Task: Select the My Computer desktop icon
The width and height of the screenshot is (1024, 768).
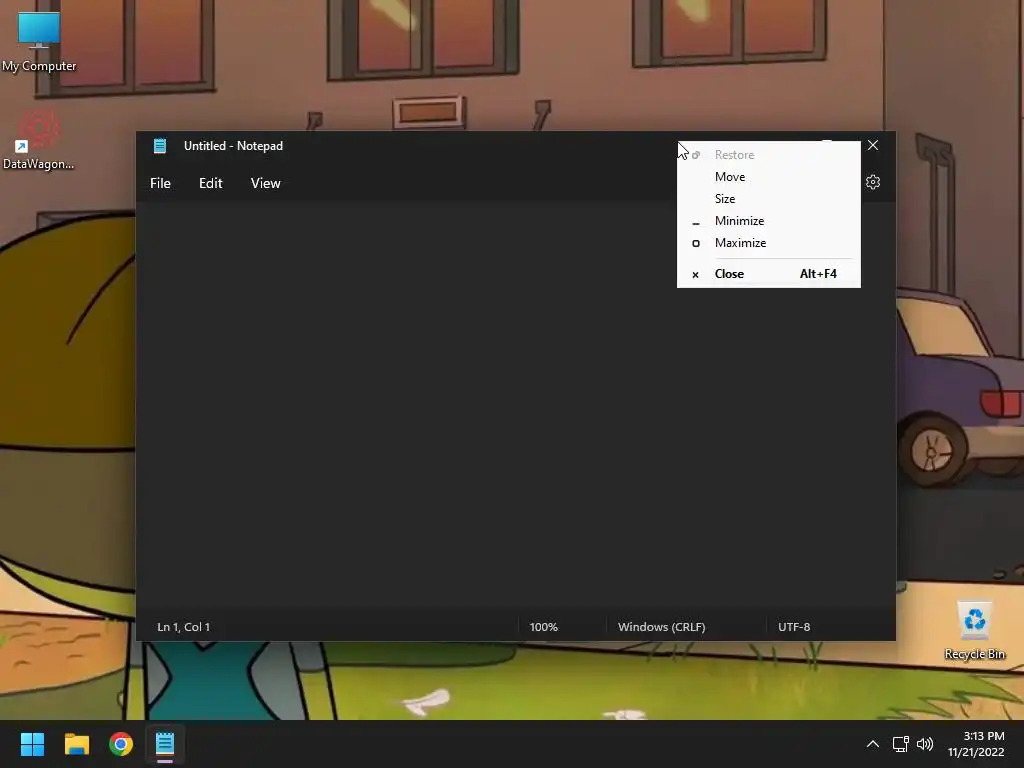Action: click(39, 42)
